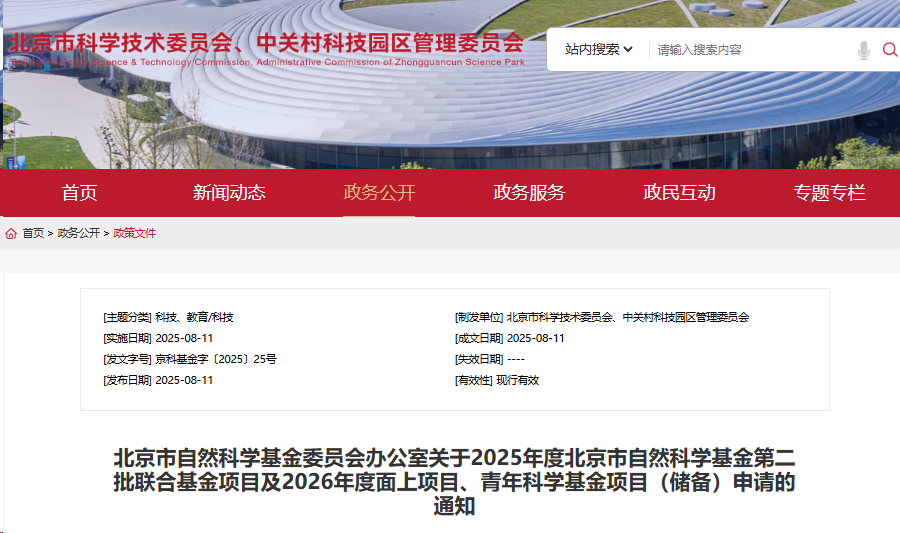Switch to the 政民互动 section
This screenshot has height=533, width=900.
[679, 193]
